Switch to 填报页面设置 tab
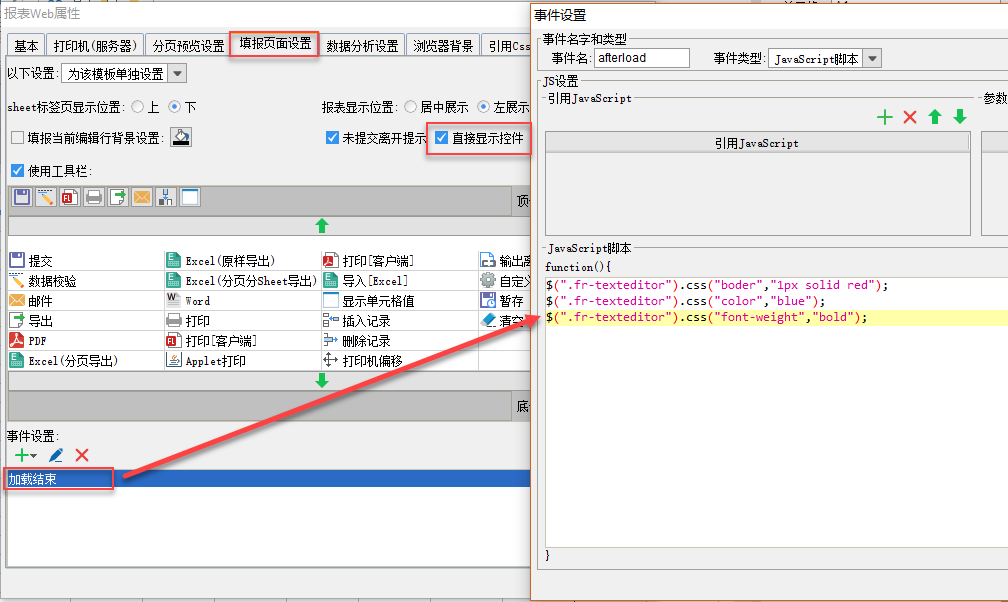This screenshot has width=1008, height=602. coord(274,44)
